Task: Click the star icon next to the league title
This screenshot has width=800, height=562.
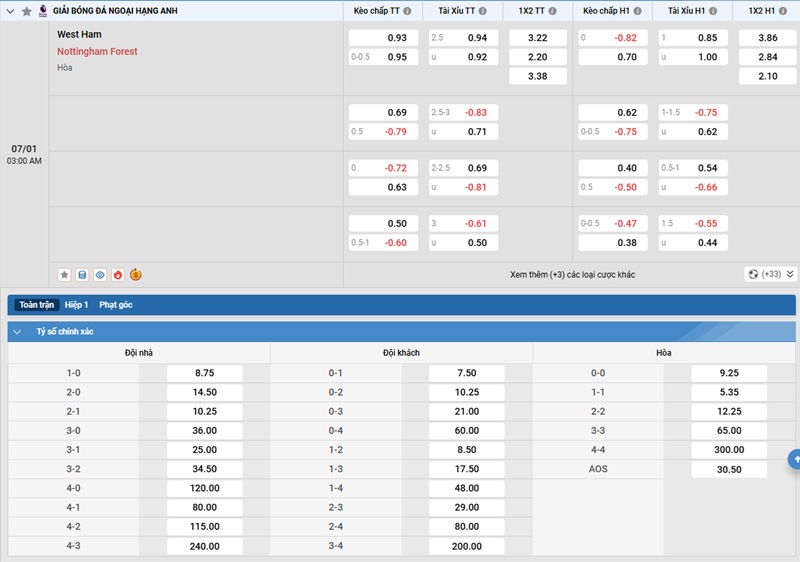Action: [x=27, y=11]
